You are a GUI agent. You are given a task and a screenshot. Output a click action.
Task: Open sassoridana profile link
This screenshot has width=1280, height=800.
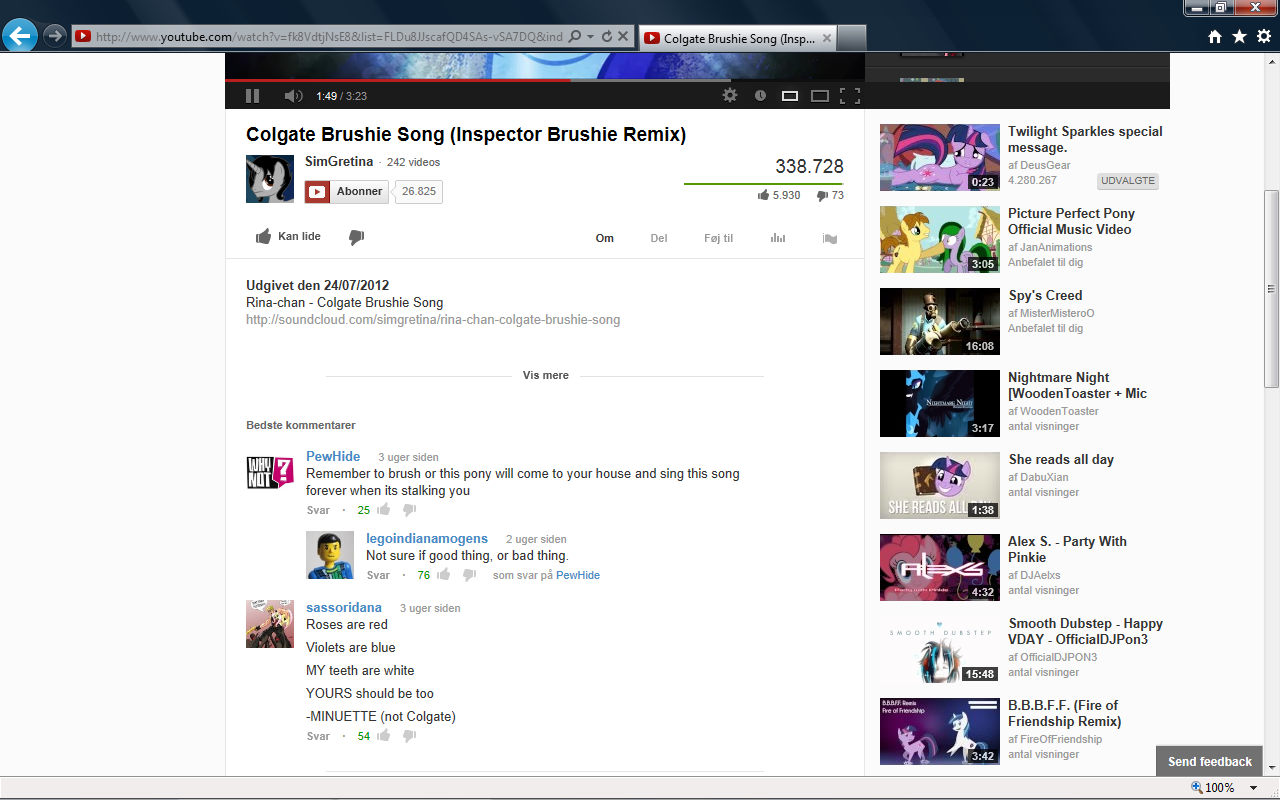pyautogui.click(x=344, y=607)
